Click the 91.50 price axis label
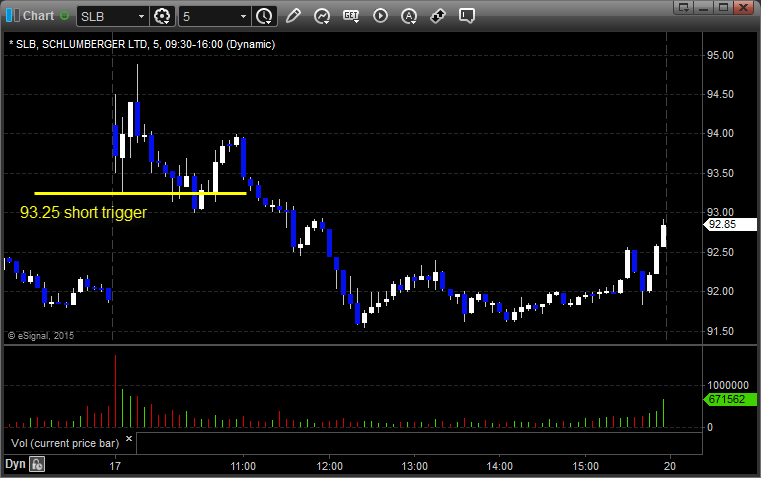The image size is (761, 478). 720,331
